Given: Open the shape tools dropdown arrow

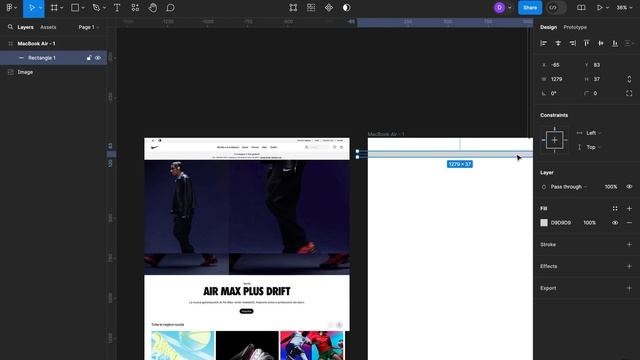Looking at the screenshot, I should [83, 8].
